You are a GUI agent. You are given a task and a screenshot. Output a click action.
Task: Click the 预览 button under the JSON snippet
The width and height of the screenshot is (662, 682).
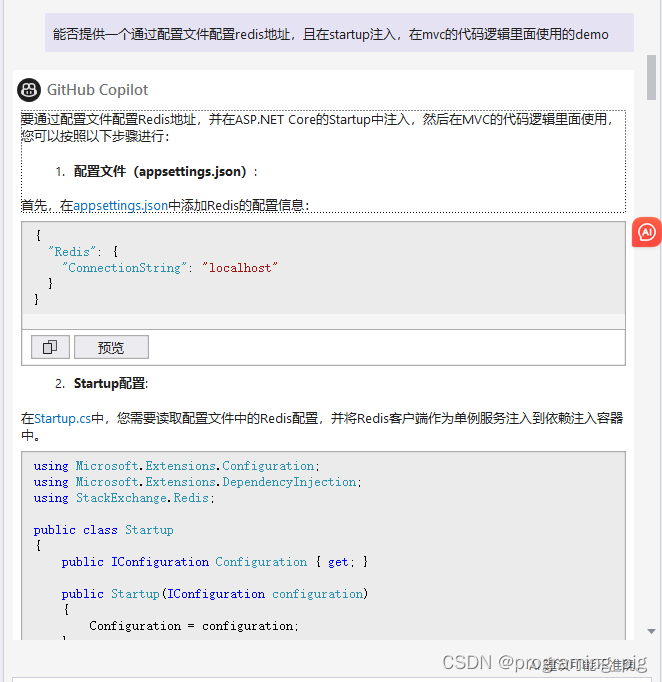[x=111, y=347]
